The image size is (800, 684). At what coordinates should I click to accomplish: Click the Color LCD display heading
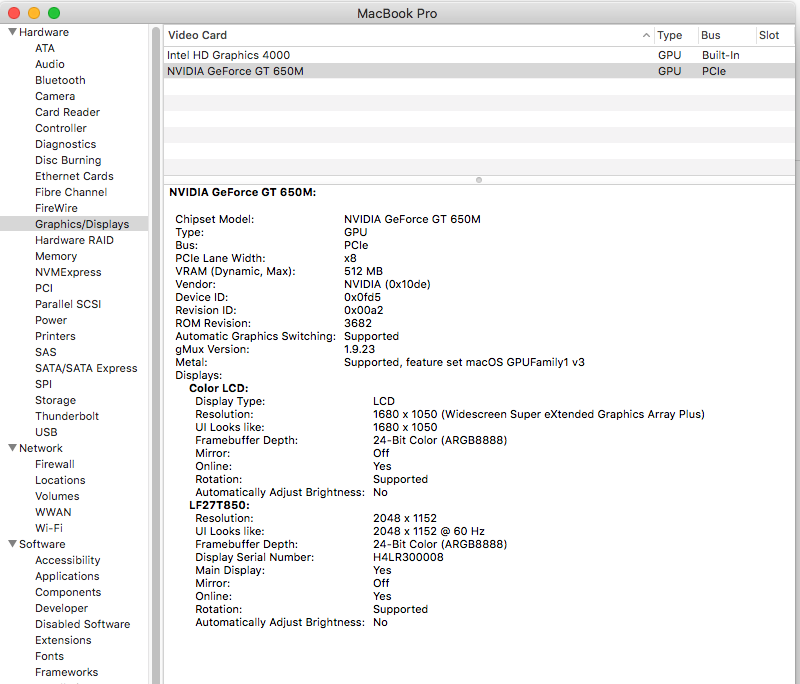pyautogui.click(x=218, y=388)
